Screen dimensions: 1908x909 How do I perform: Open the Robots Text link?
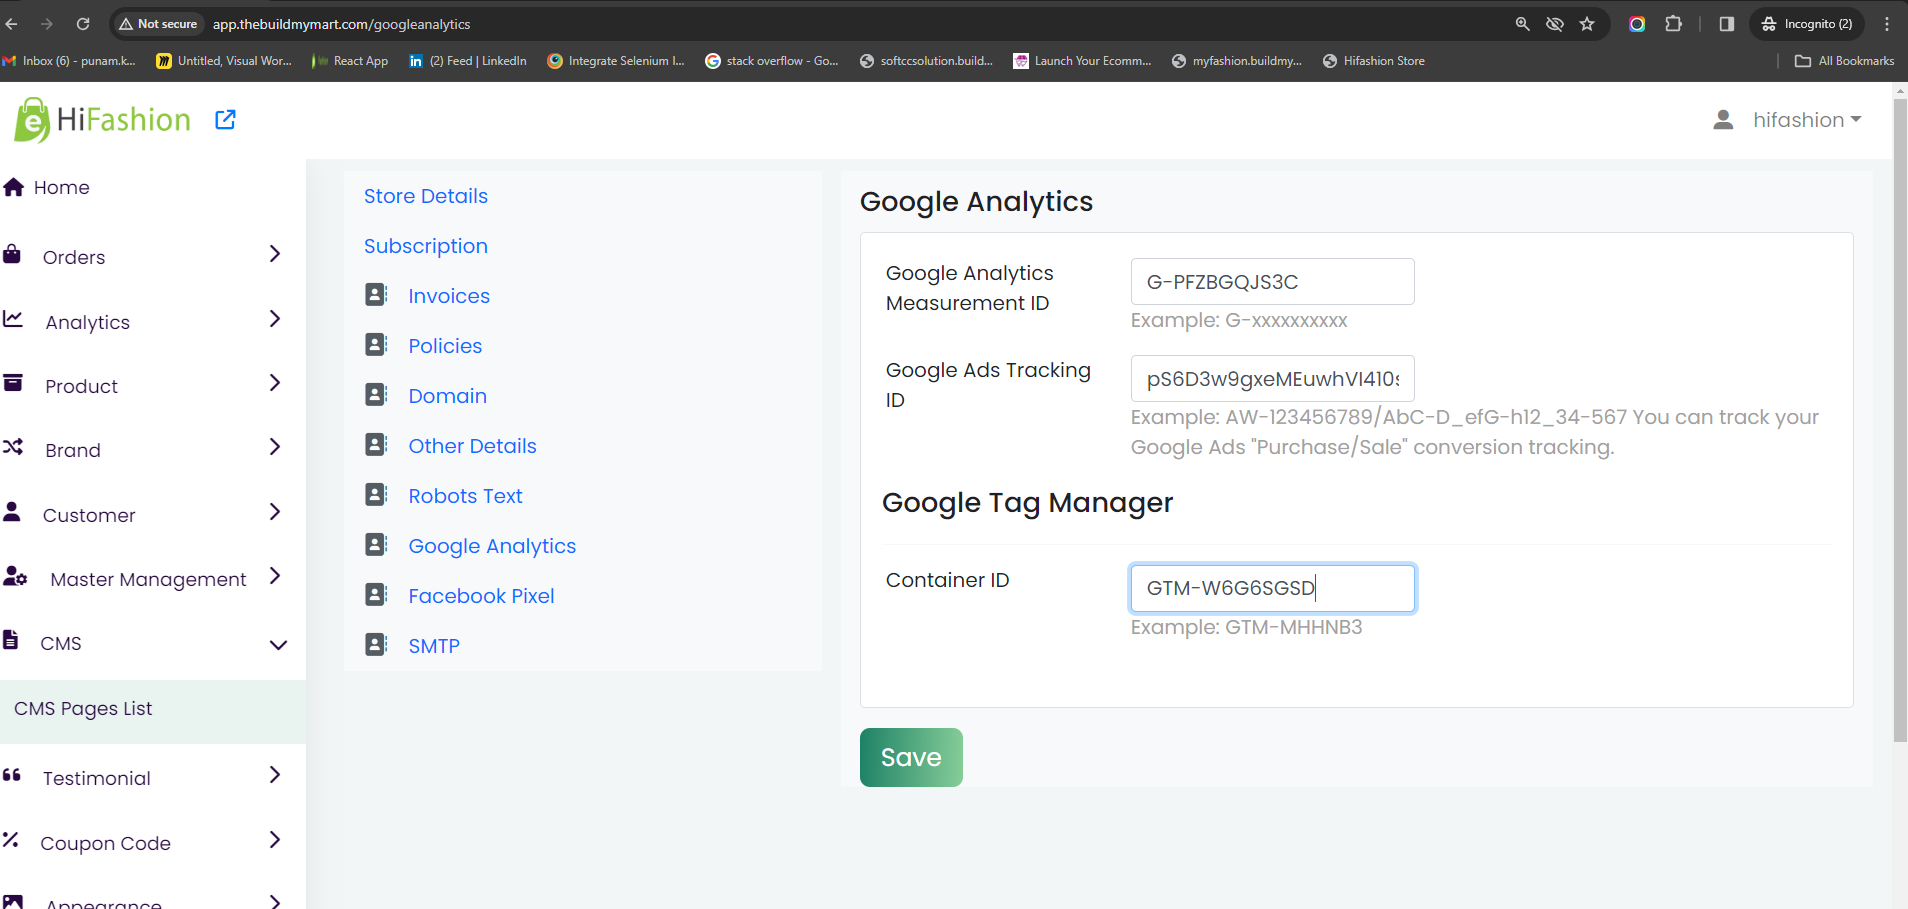point(465,496)
